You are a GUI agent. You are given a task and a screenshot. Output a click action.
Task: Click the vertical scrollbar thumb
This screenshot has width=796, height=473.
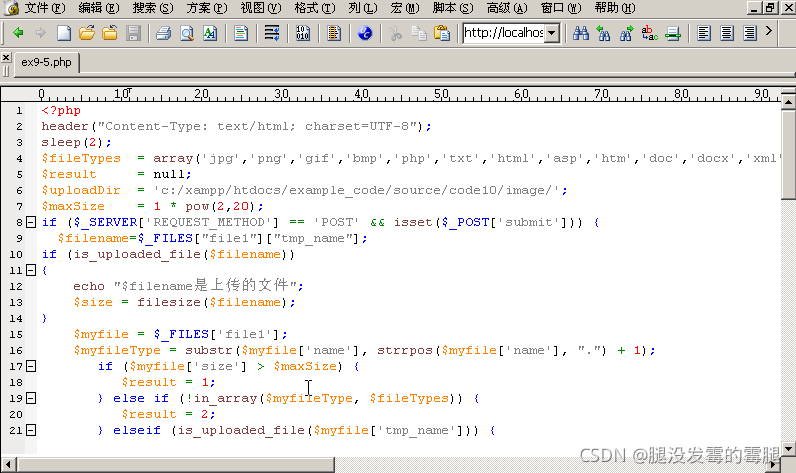tap(788, 155)
